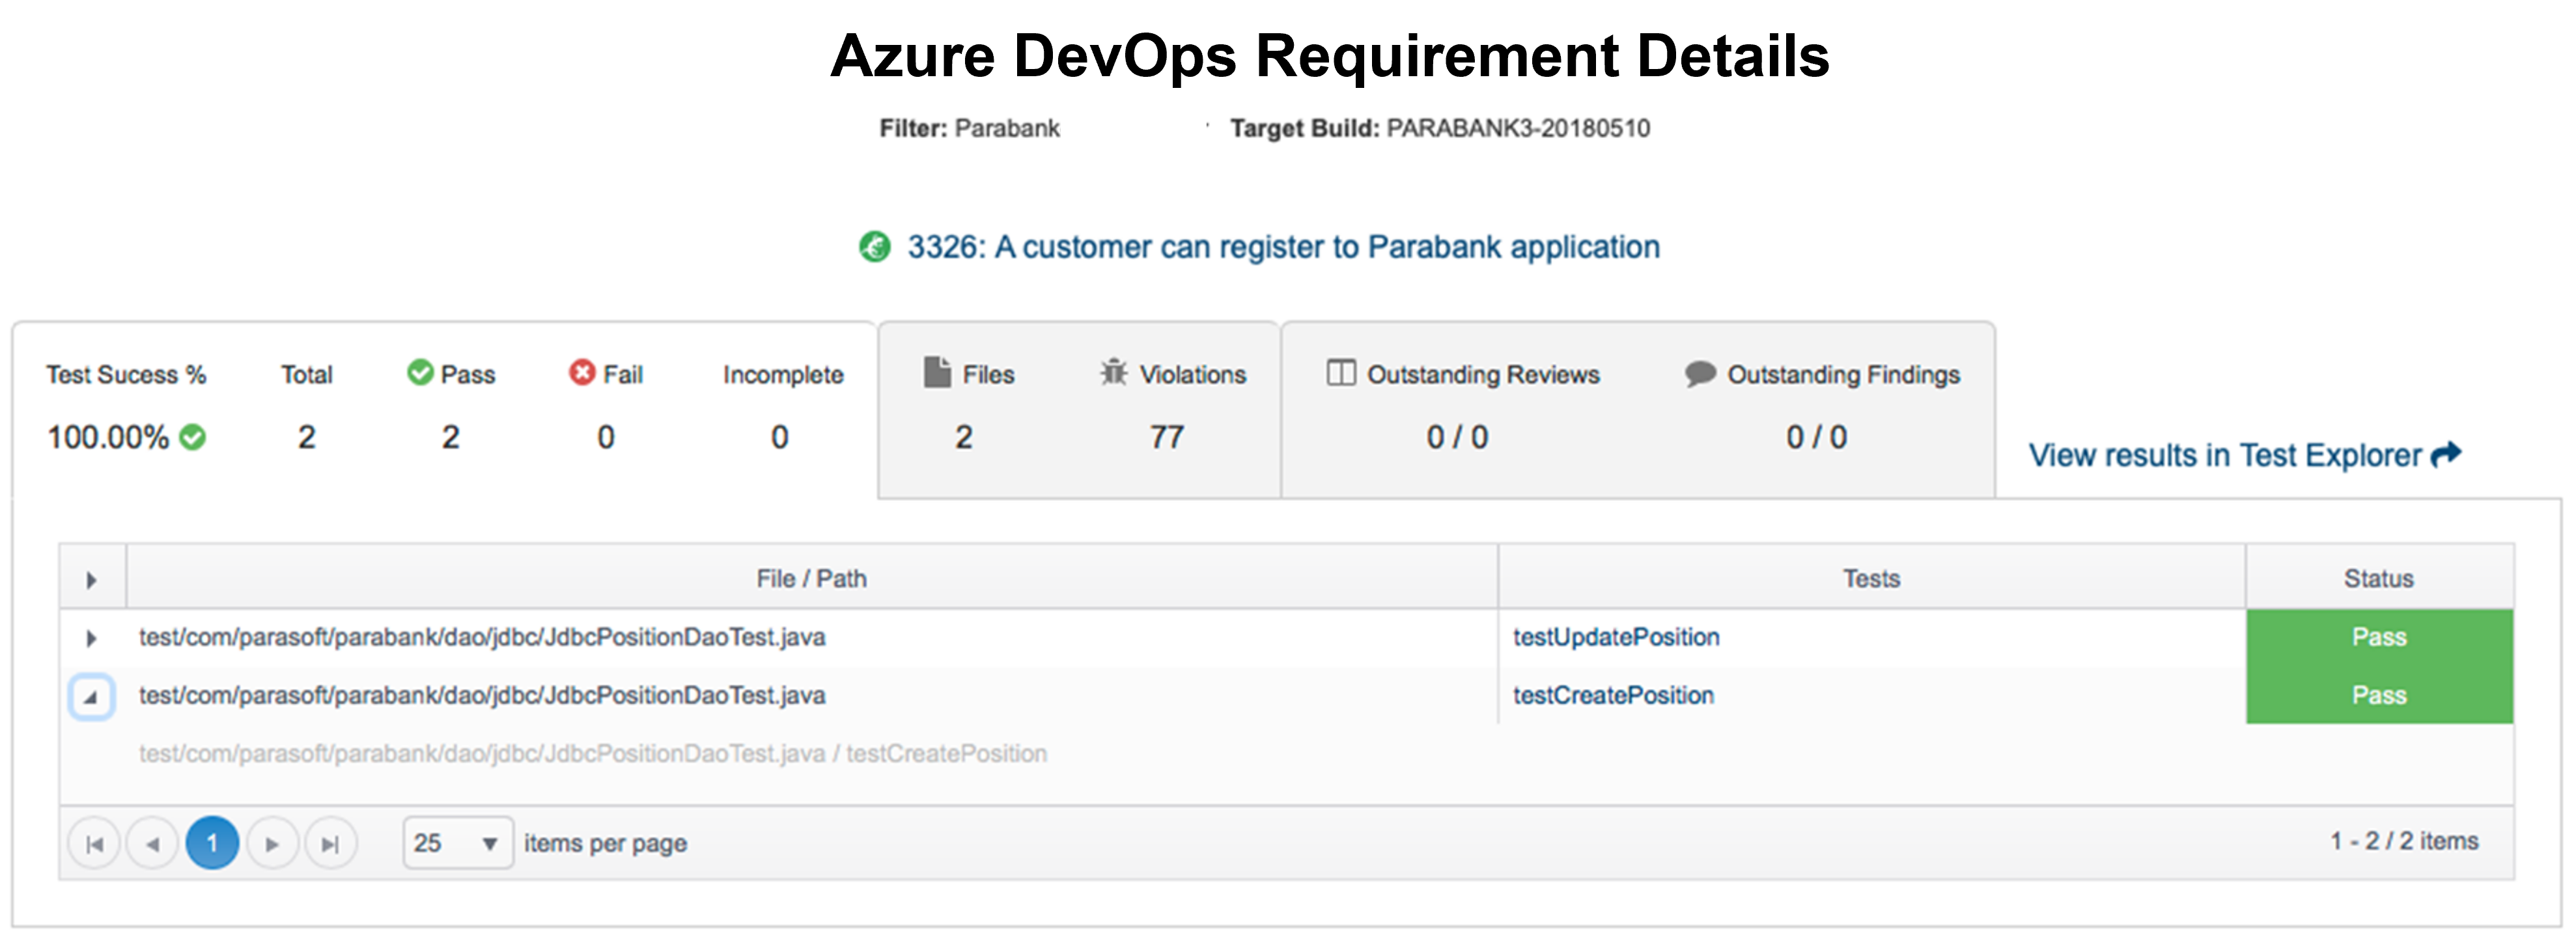Click the file path in testUpdatePosition row
The width and height of the screenshot is (2576, 939).
coord(482,637)
